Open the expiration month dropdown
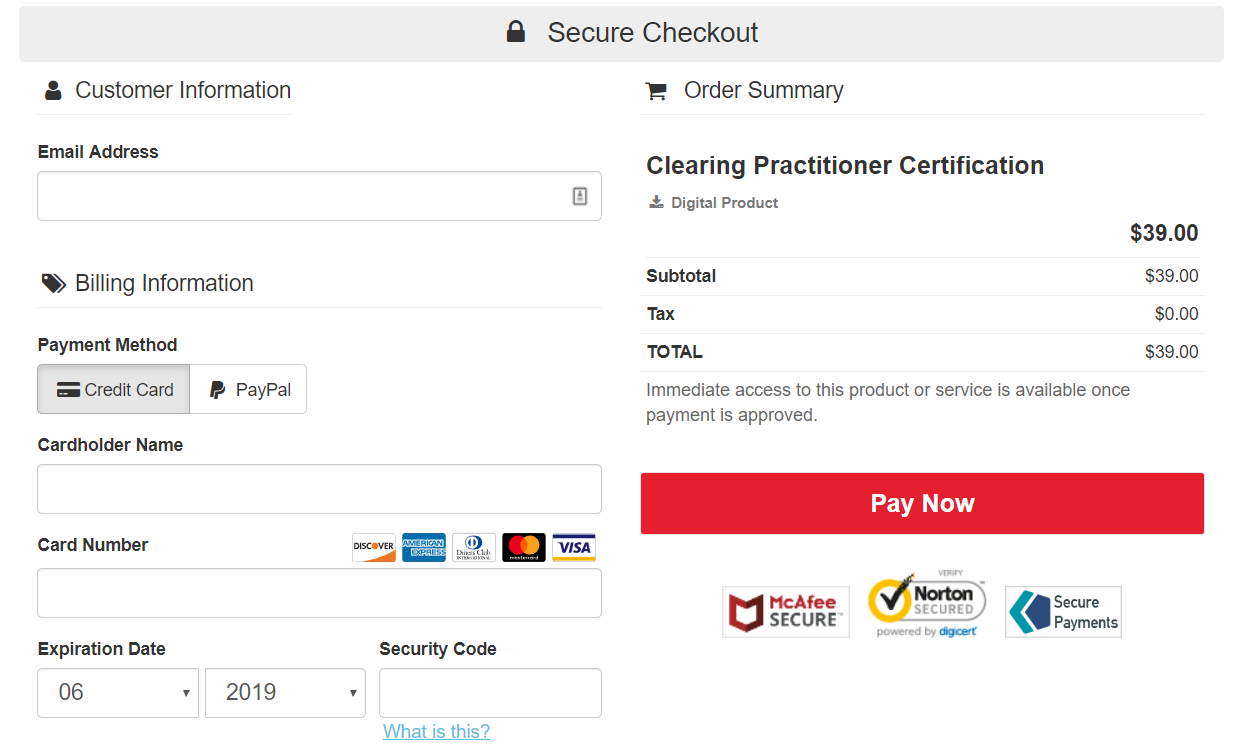Screen dimensions: 1235x756 118,692
